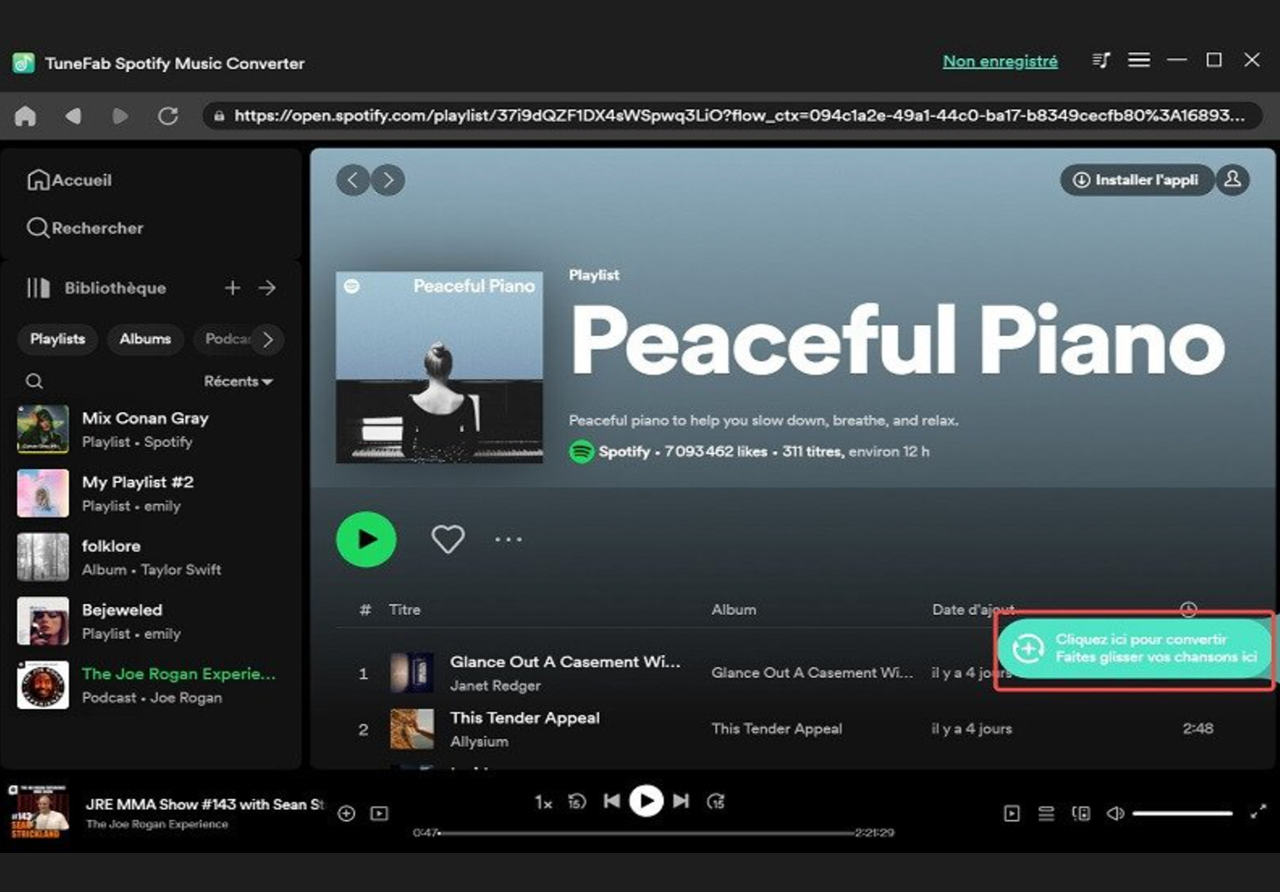Click the plus icon next to Bibliothèque

click(x=232, y=288)
